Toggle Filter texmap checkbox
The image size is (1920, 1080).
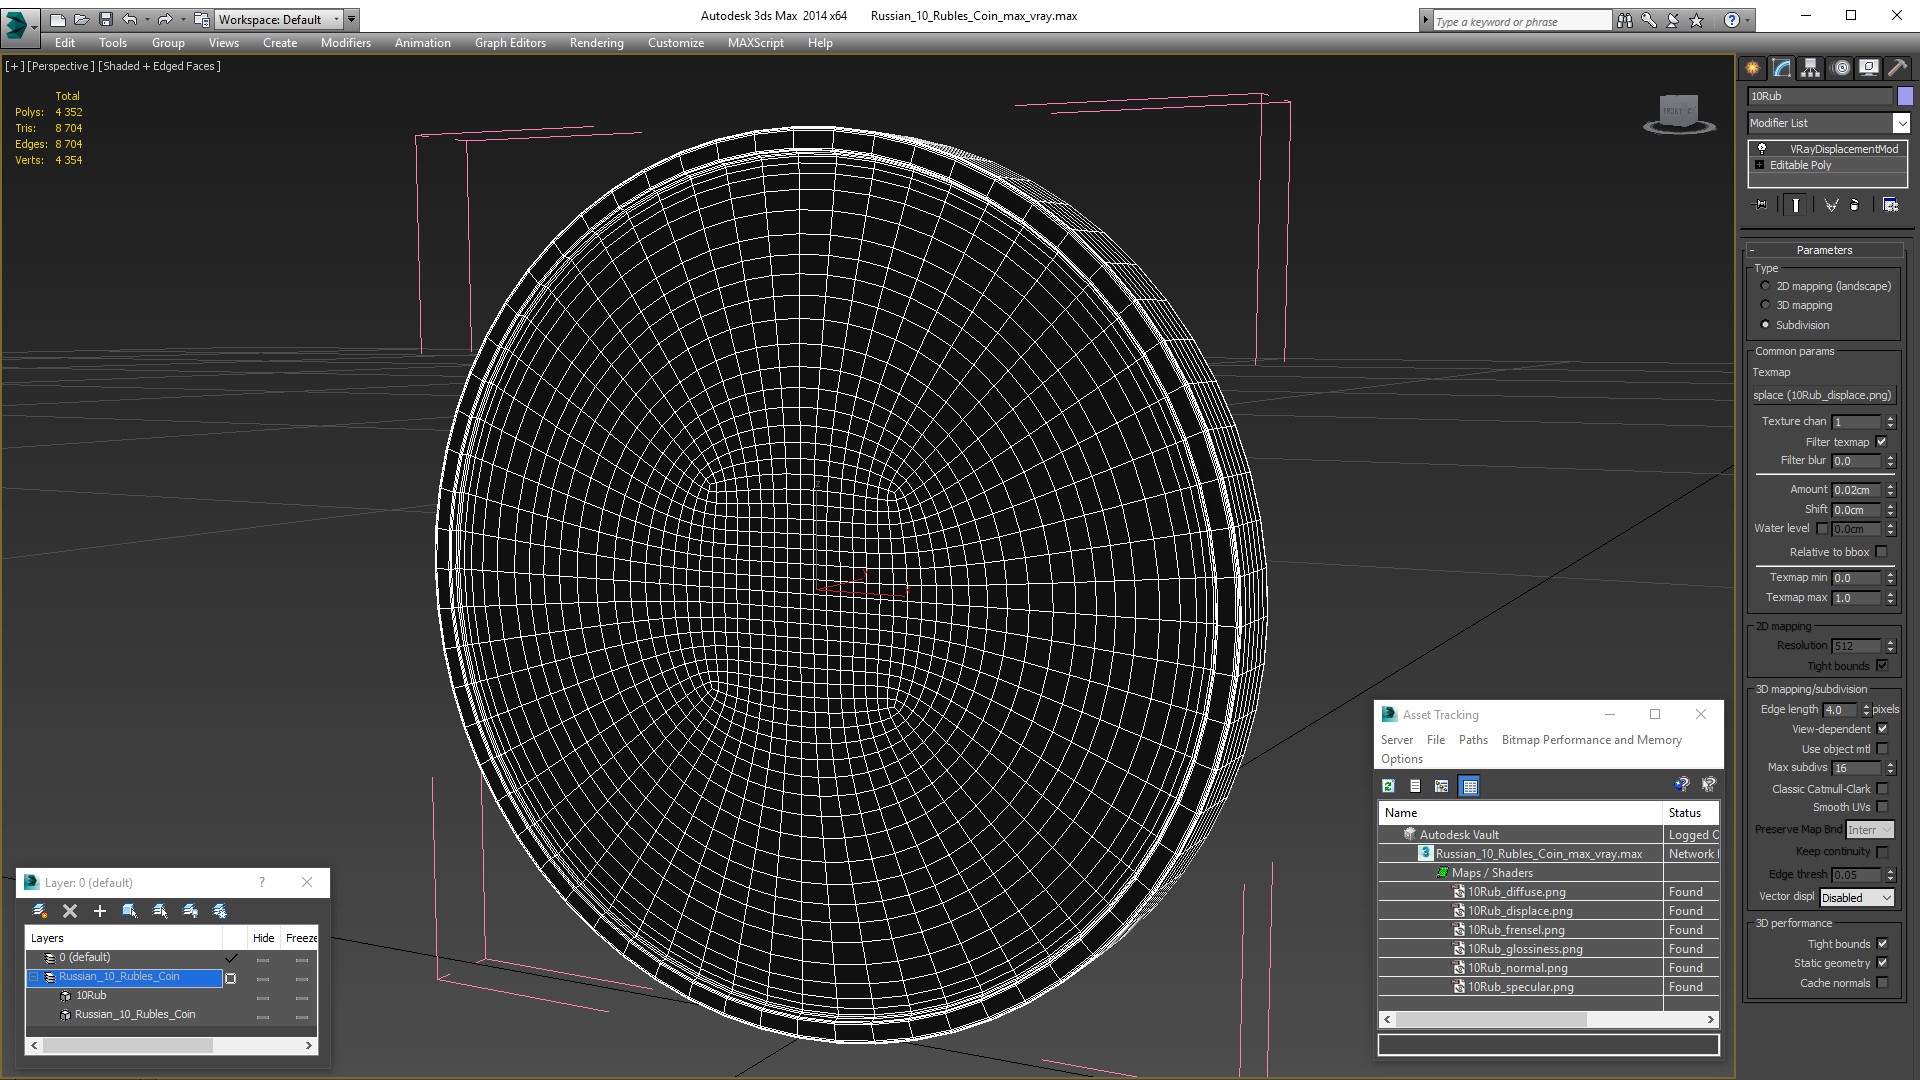click(x=1881, y=442)
